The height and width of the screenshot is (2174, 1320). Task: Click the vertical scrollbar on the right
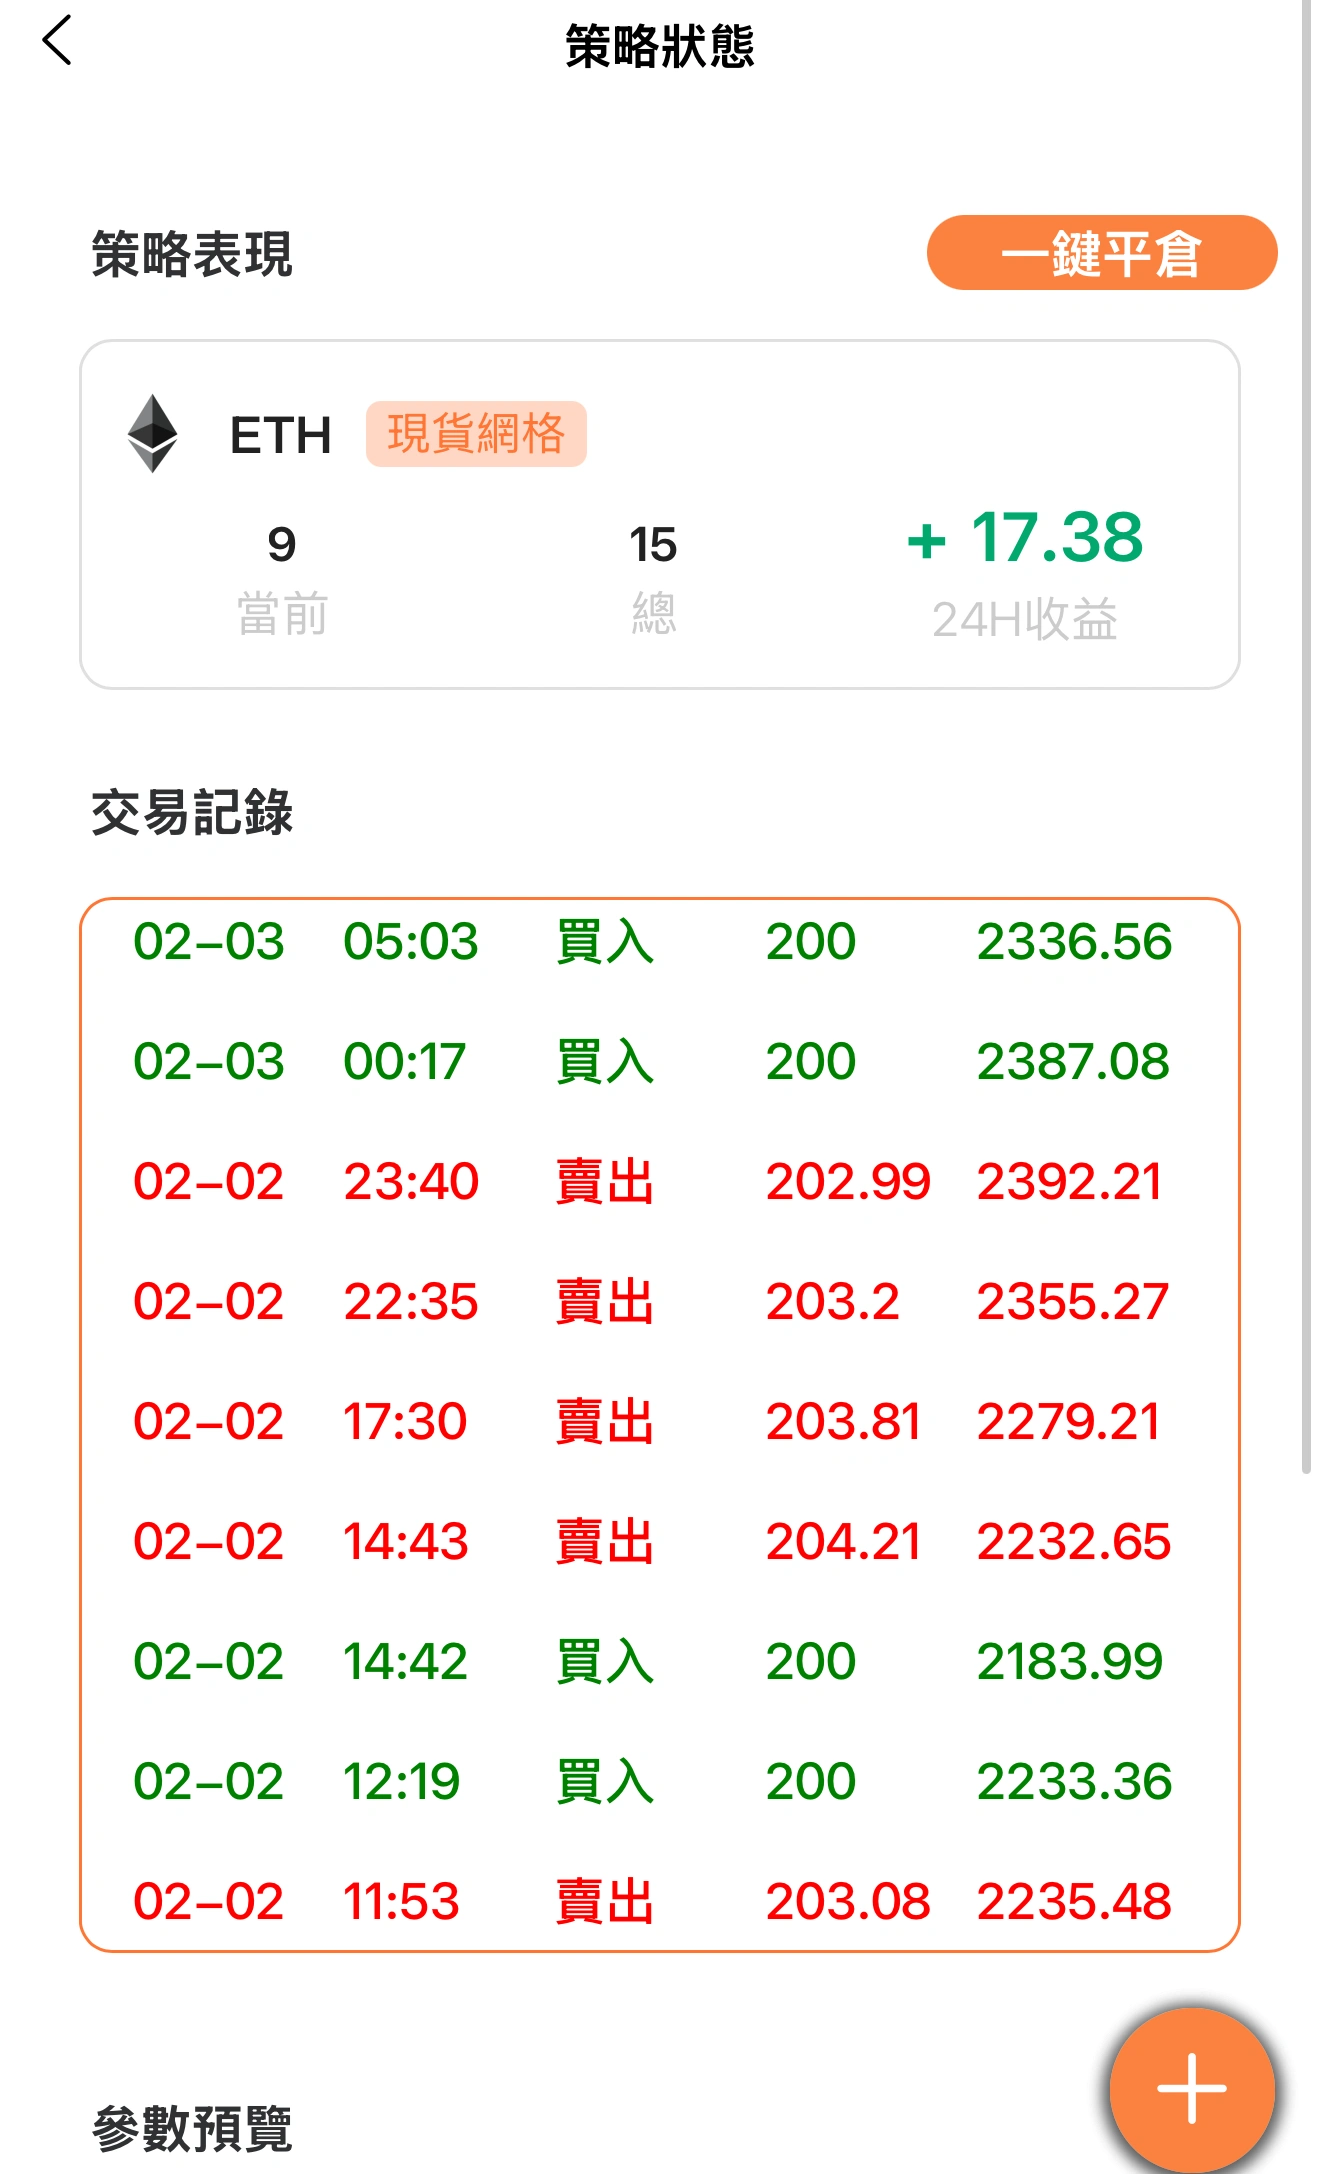[x=1305, y=740]
